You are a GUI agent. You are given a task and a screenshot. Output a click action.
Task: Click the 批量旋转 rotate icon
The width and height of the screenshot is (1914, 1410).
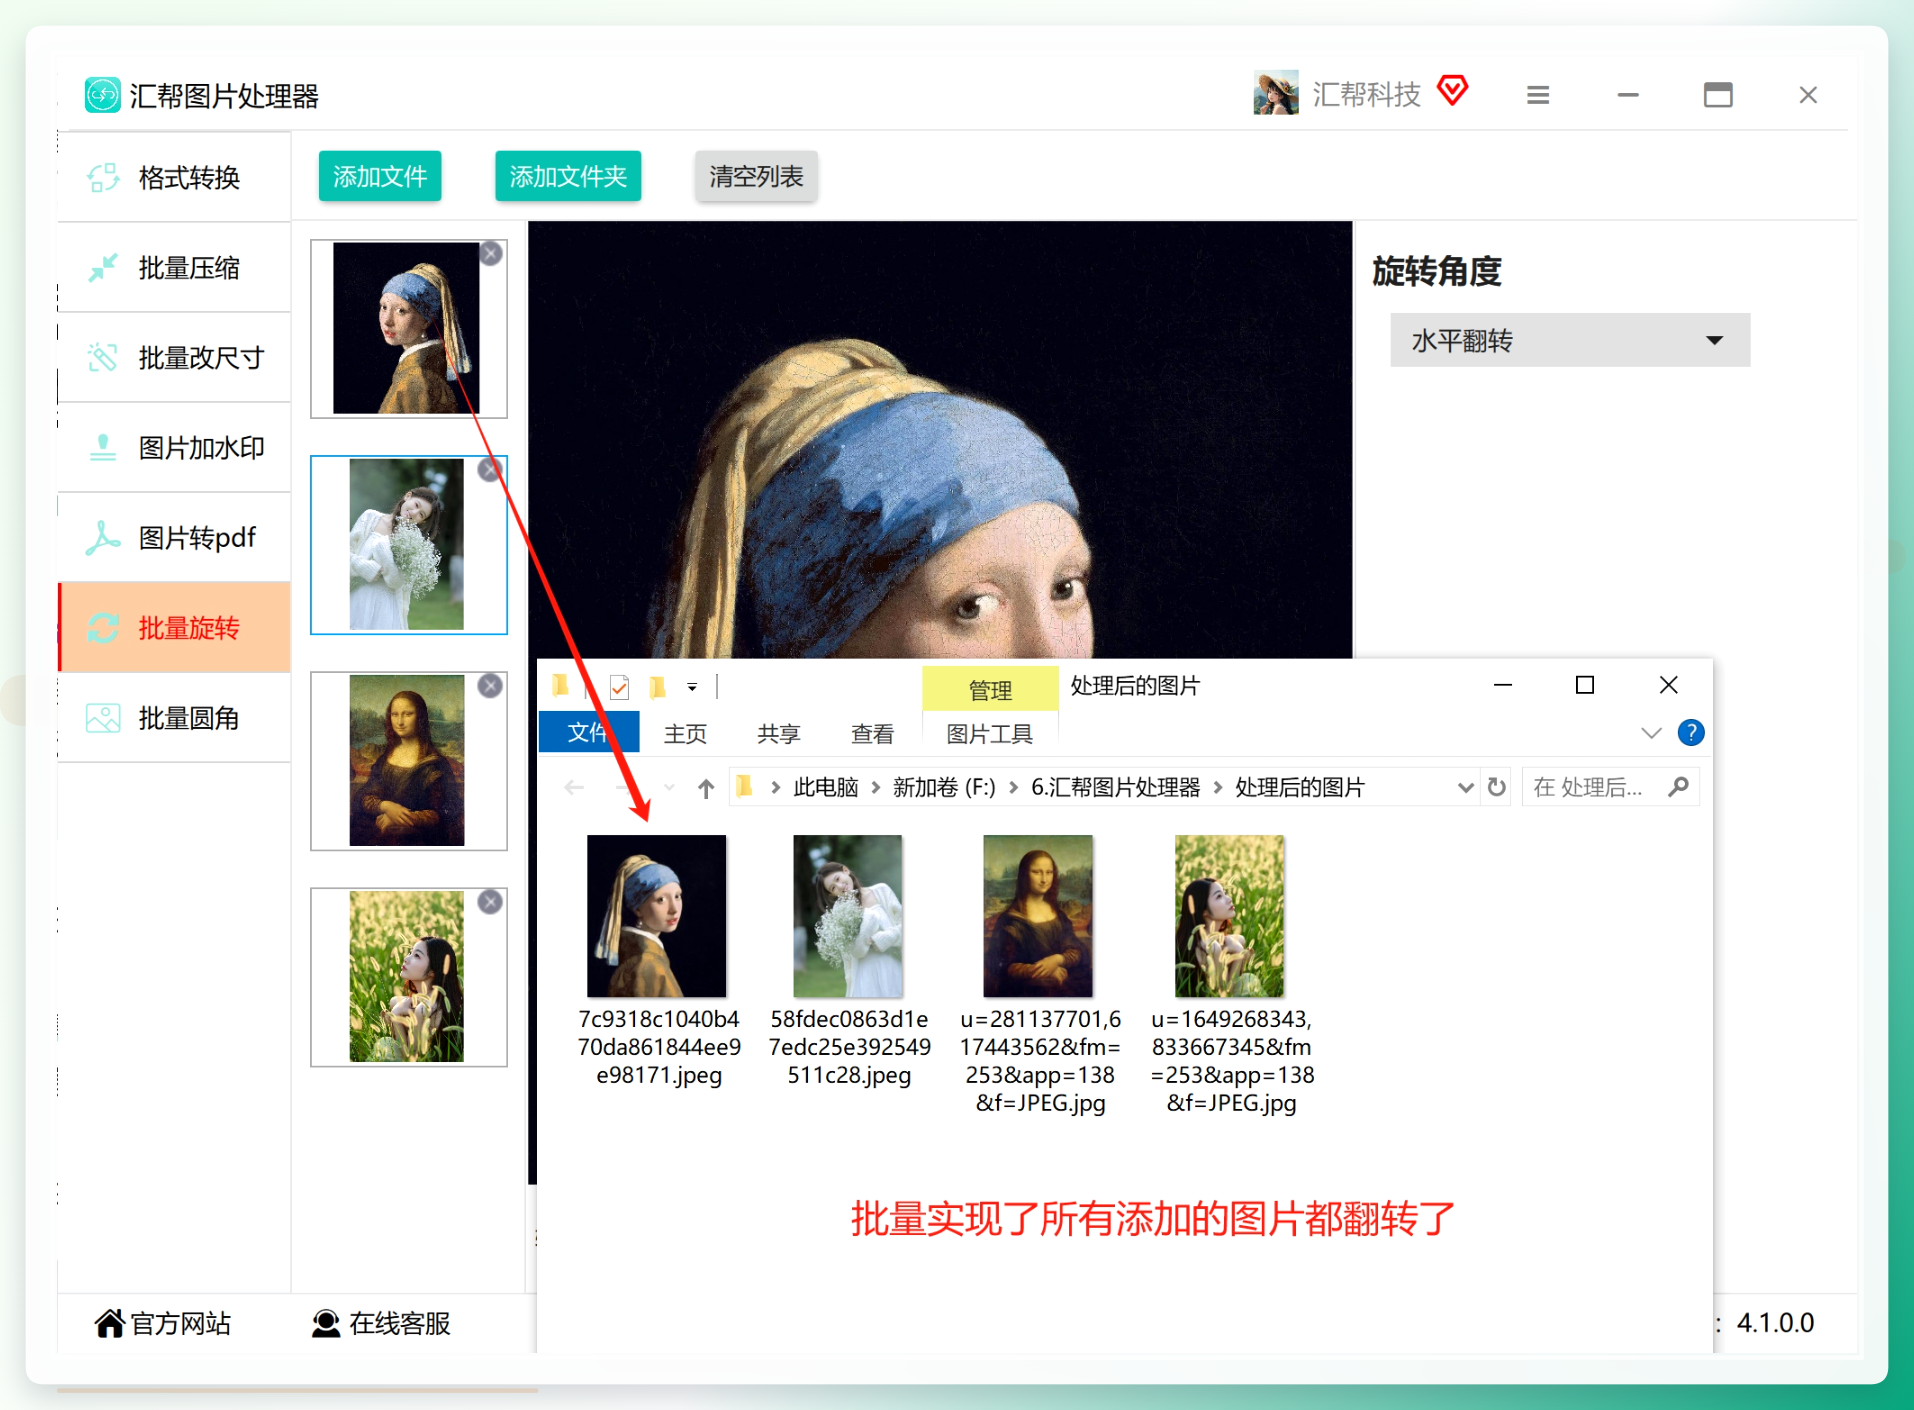[x=103, y=628]
